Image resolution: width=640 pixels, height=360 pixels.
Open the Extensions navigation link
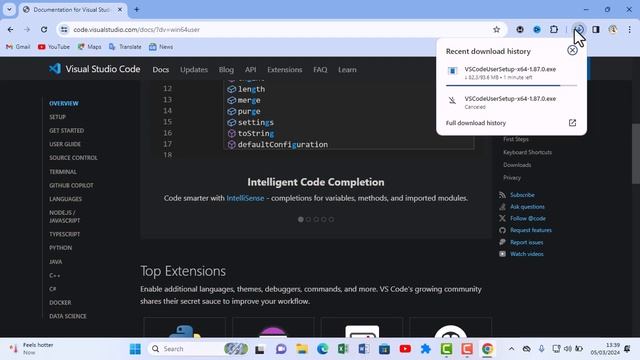(284, 70)
